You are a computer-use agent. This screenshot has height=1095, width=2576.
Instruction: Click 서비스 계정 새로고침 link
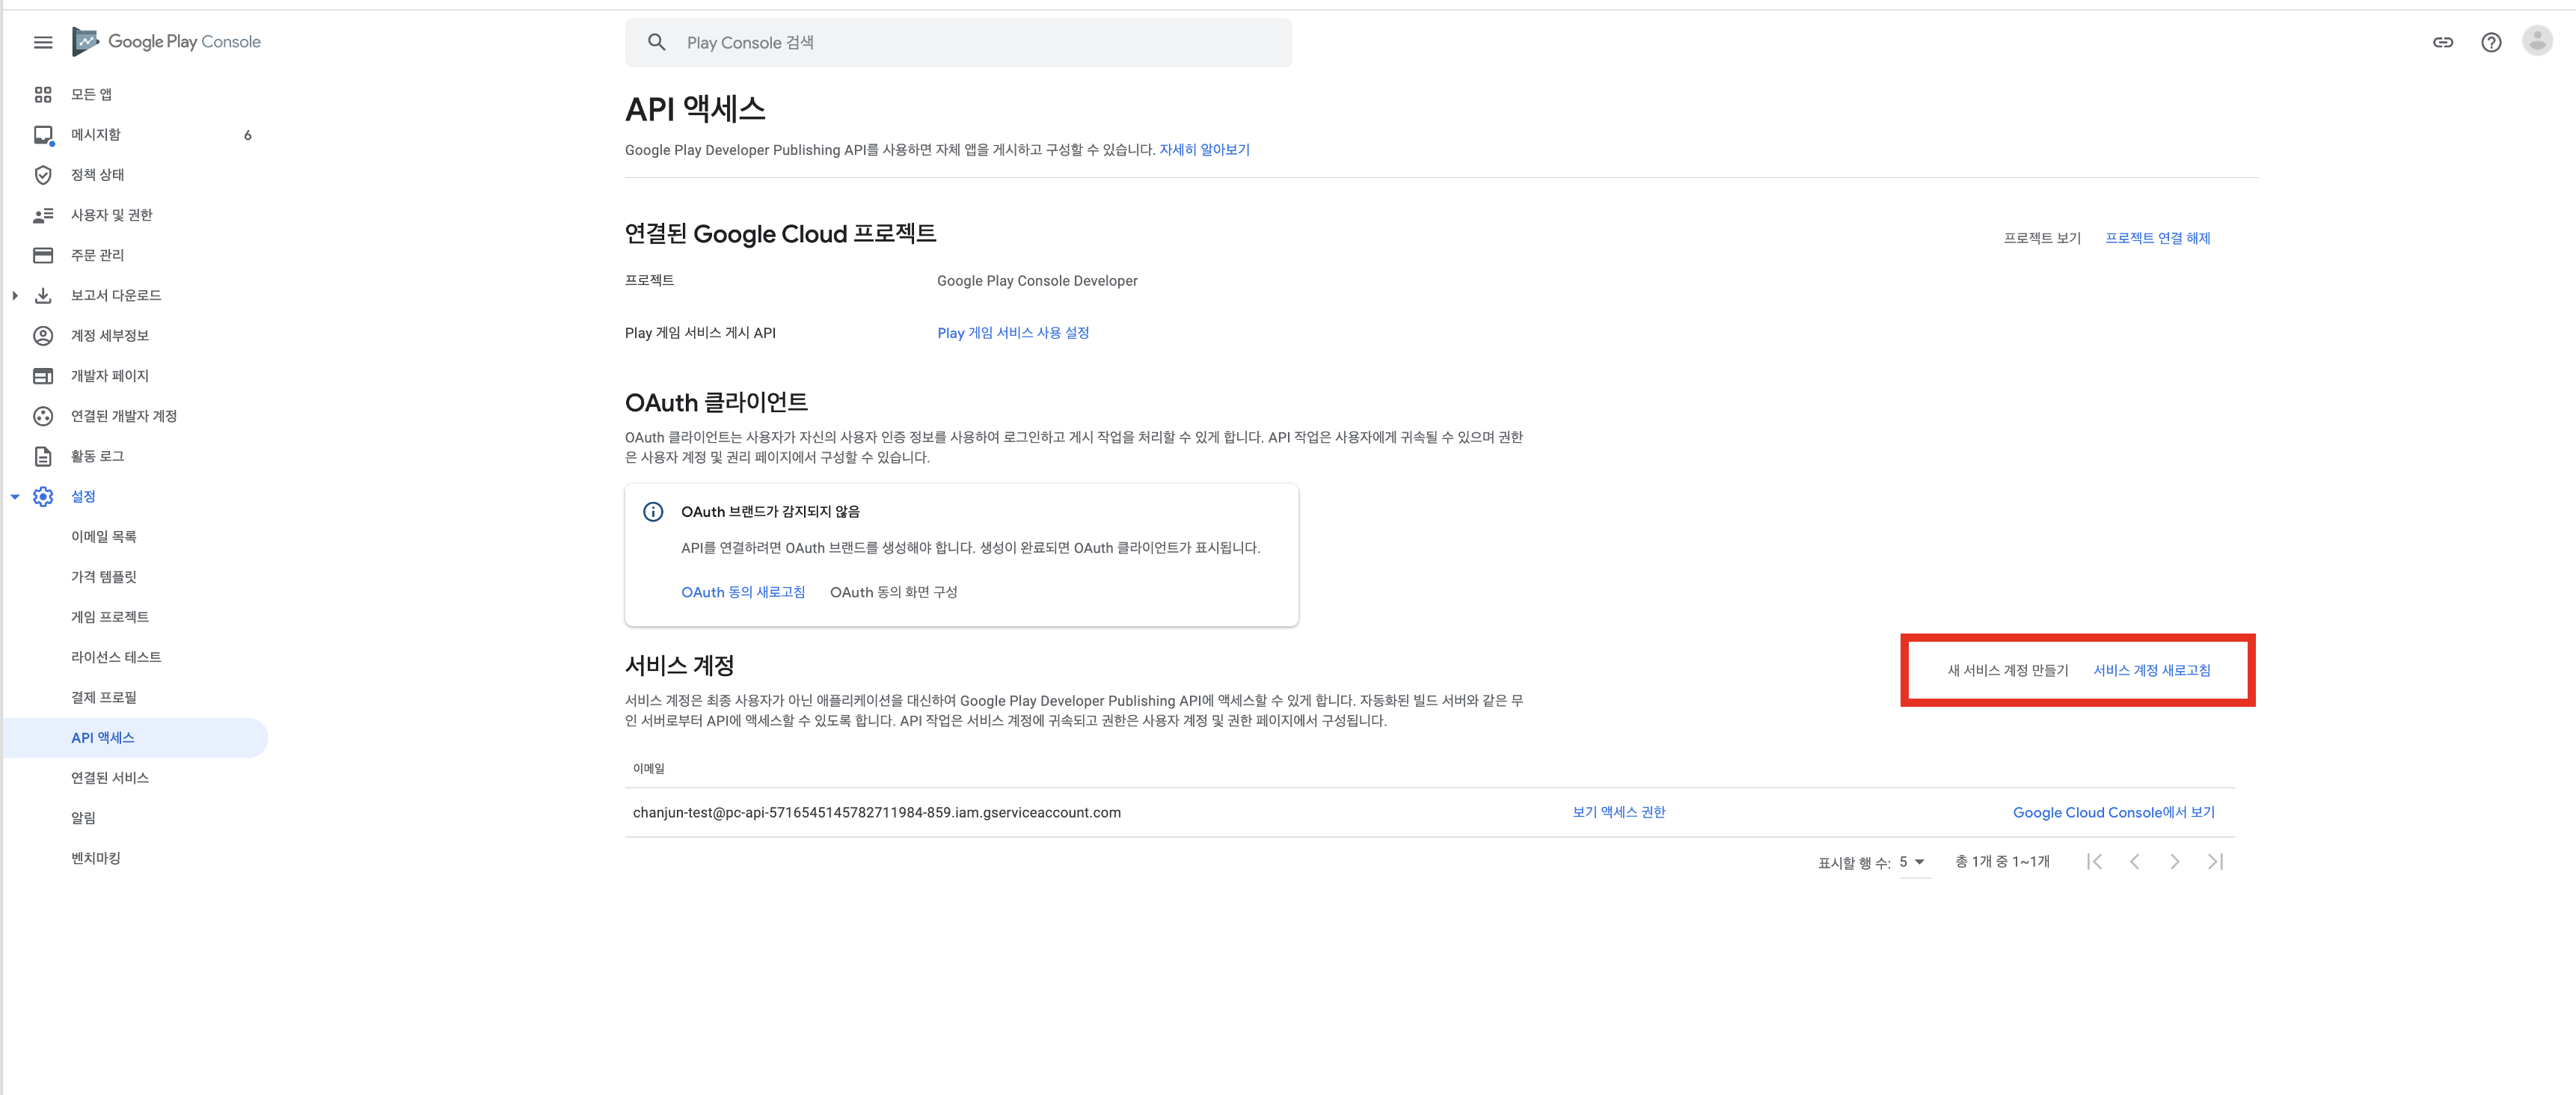[x=2152, y=670]
